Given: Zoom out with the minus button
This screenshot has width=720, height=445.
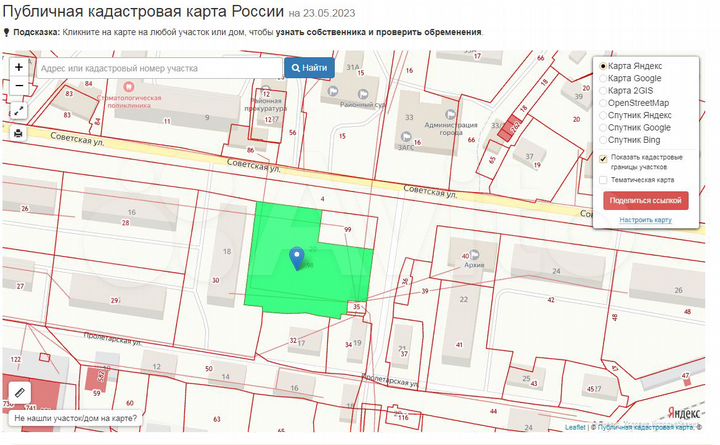Looking at the screenshot, I should coord(19,85).
